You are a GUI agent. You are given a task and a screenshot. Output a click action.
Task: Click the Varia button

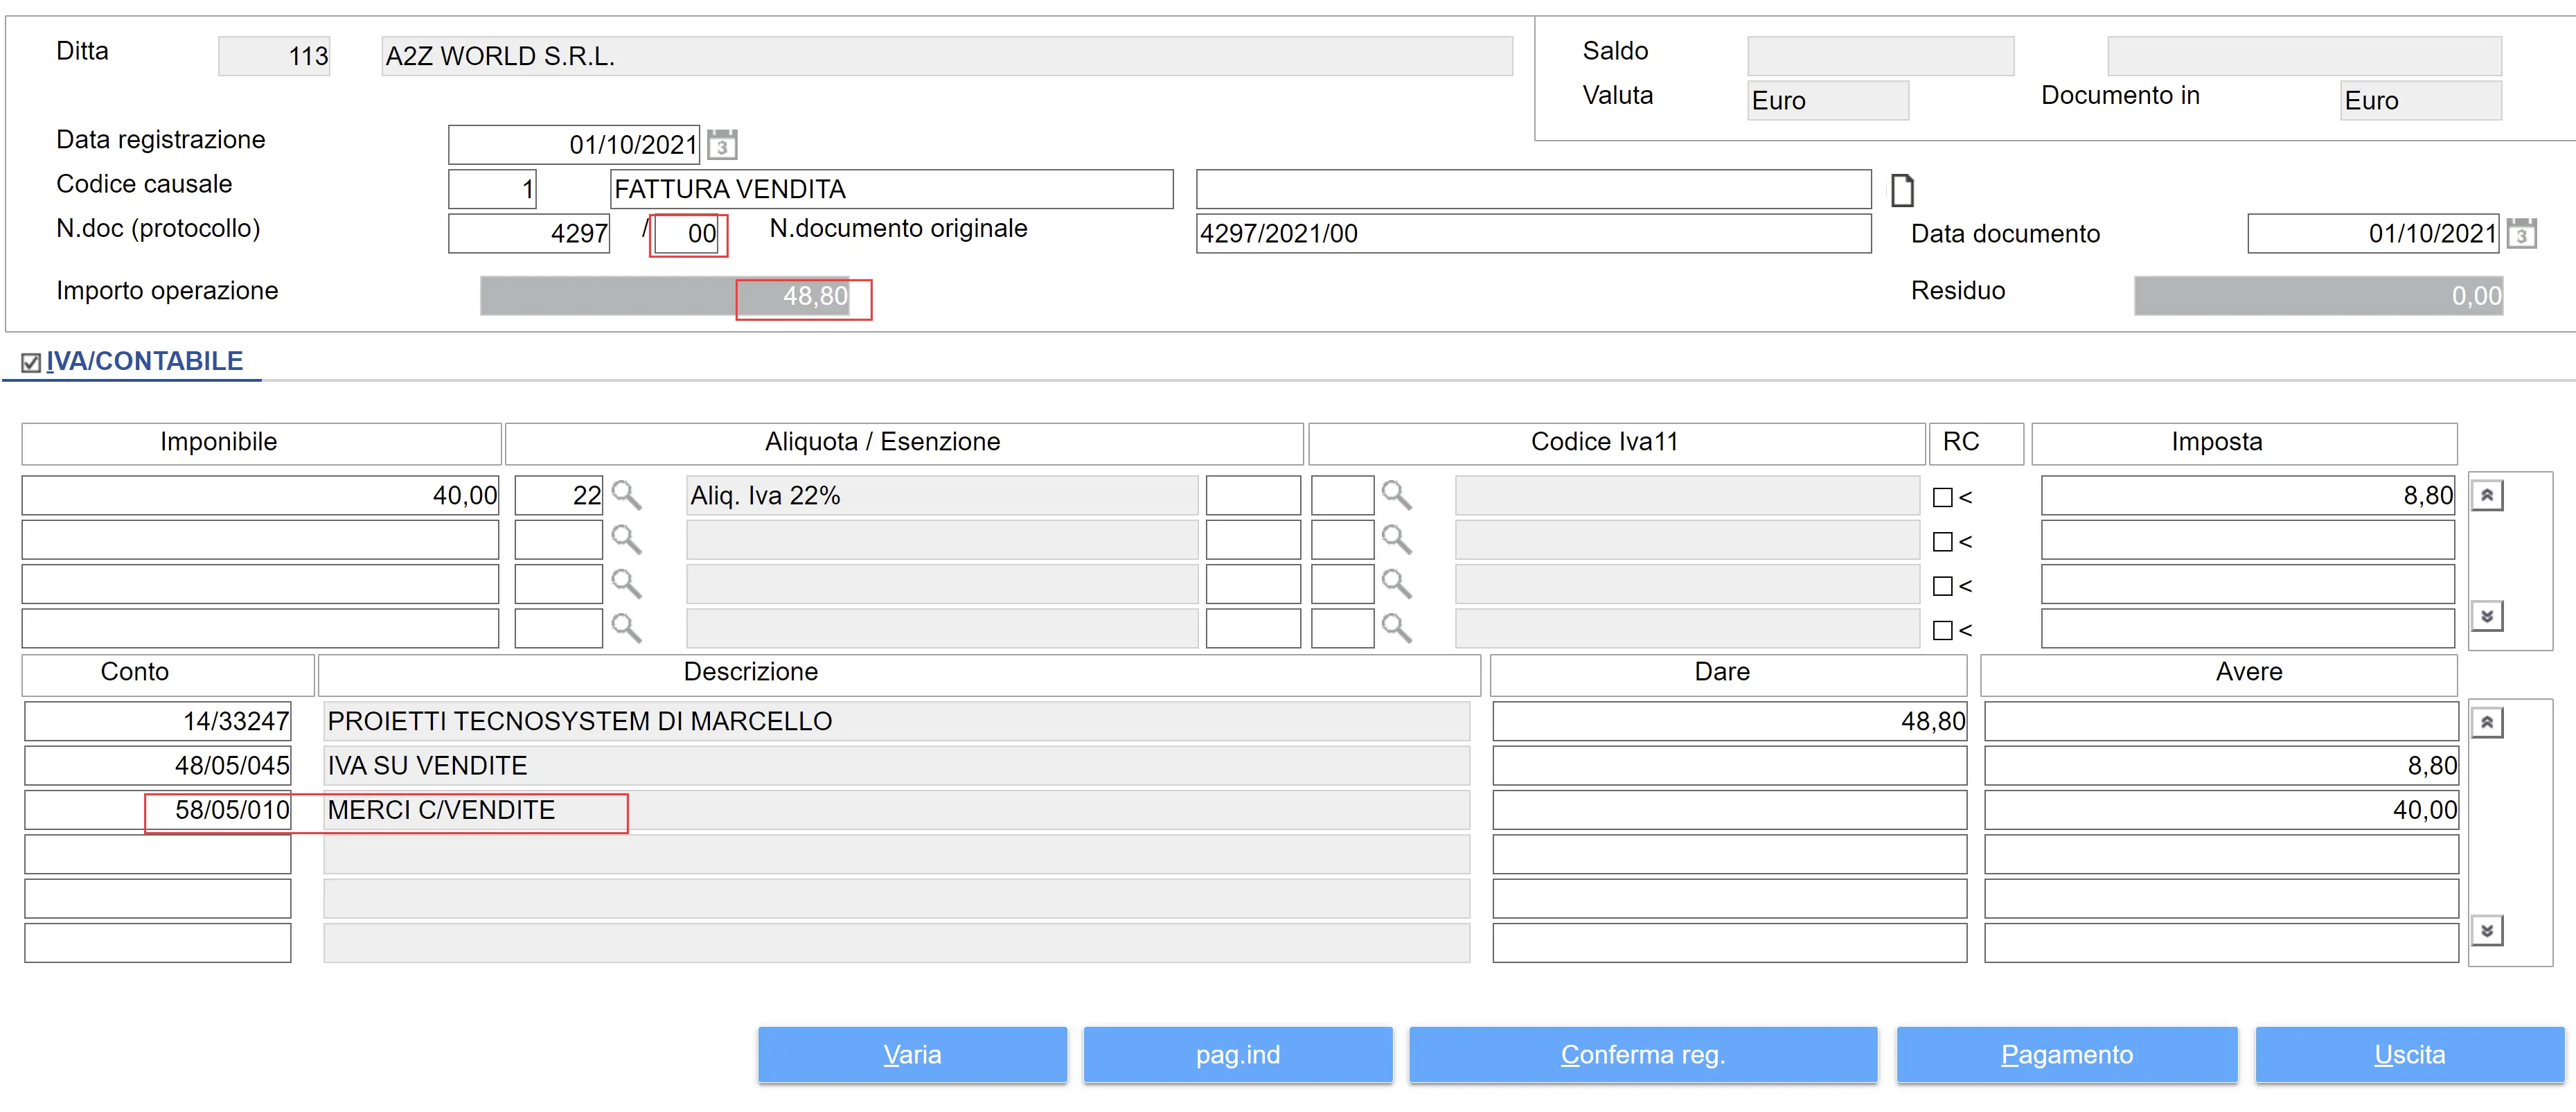click(x=912, y=1054)
